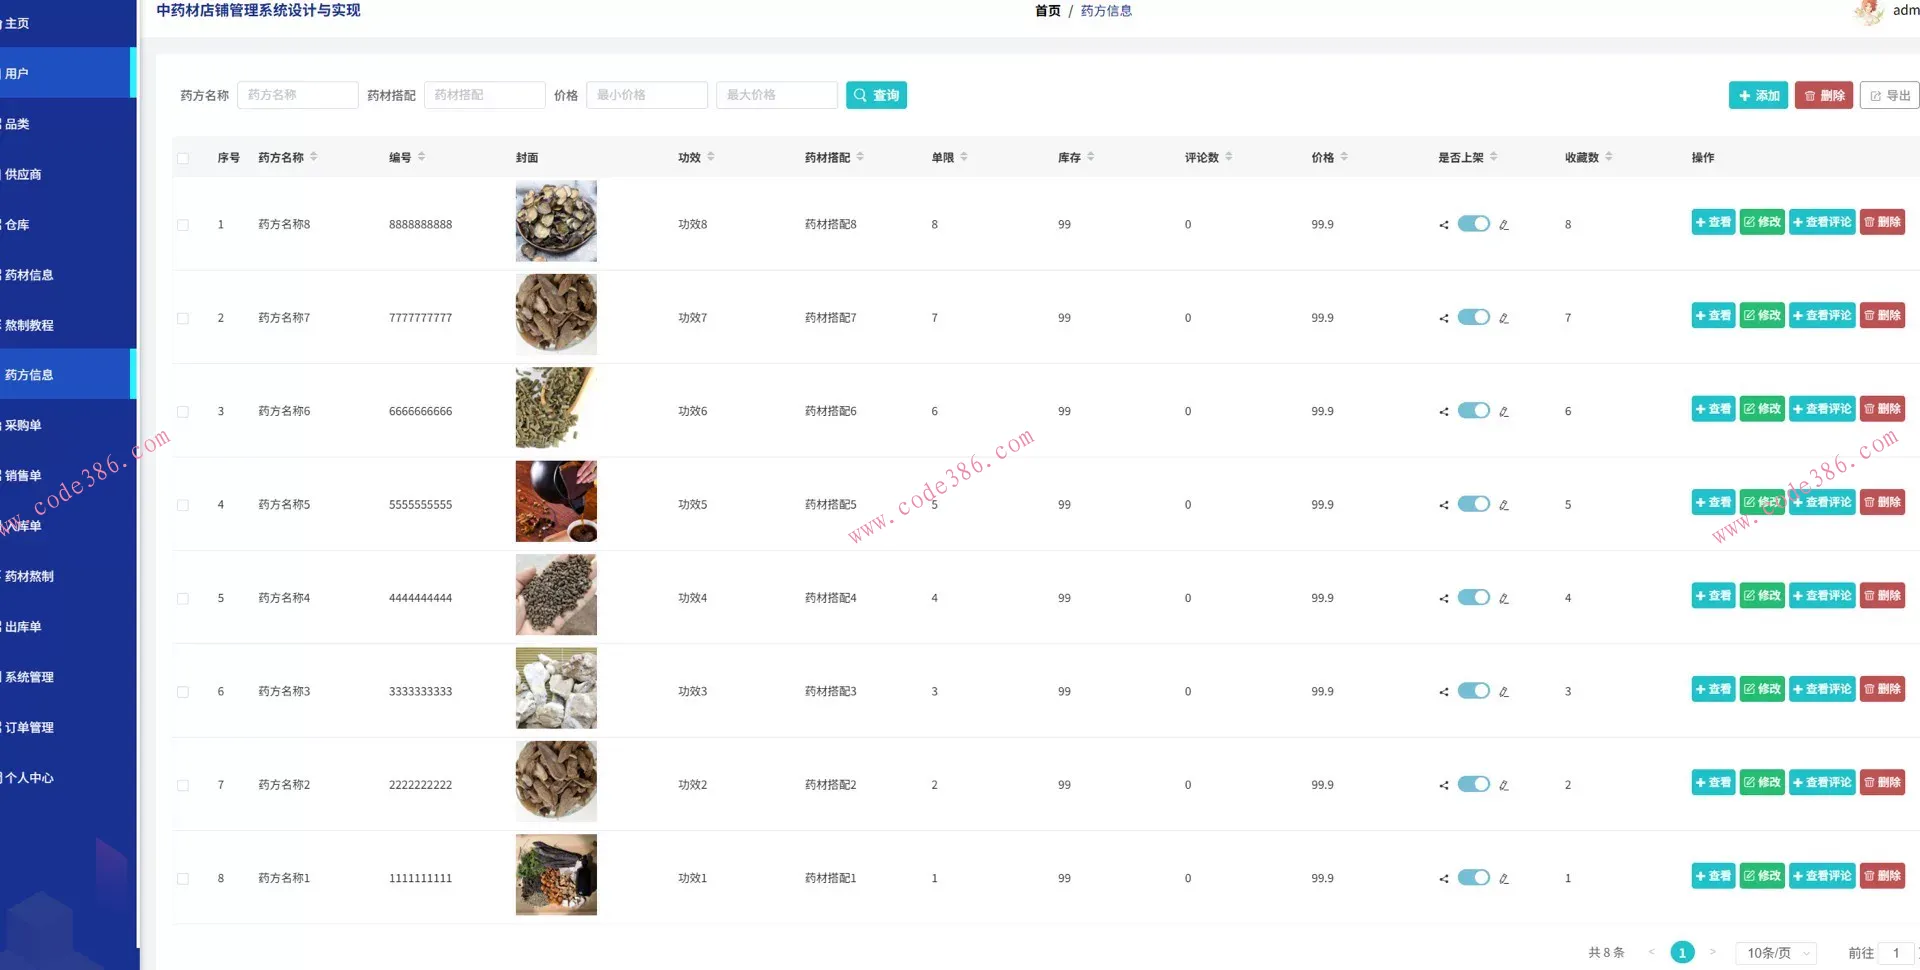
Task: Click the 导出 export icon
Action: pos(1876,95)
